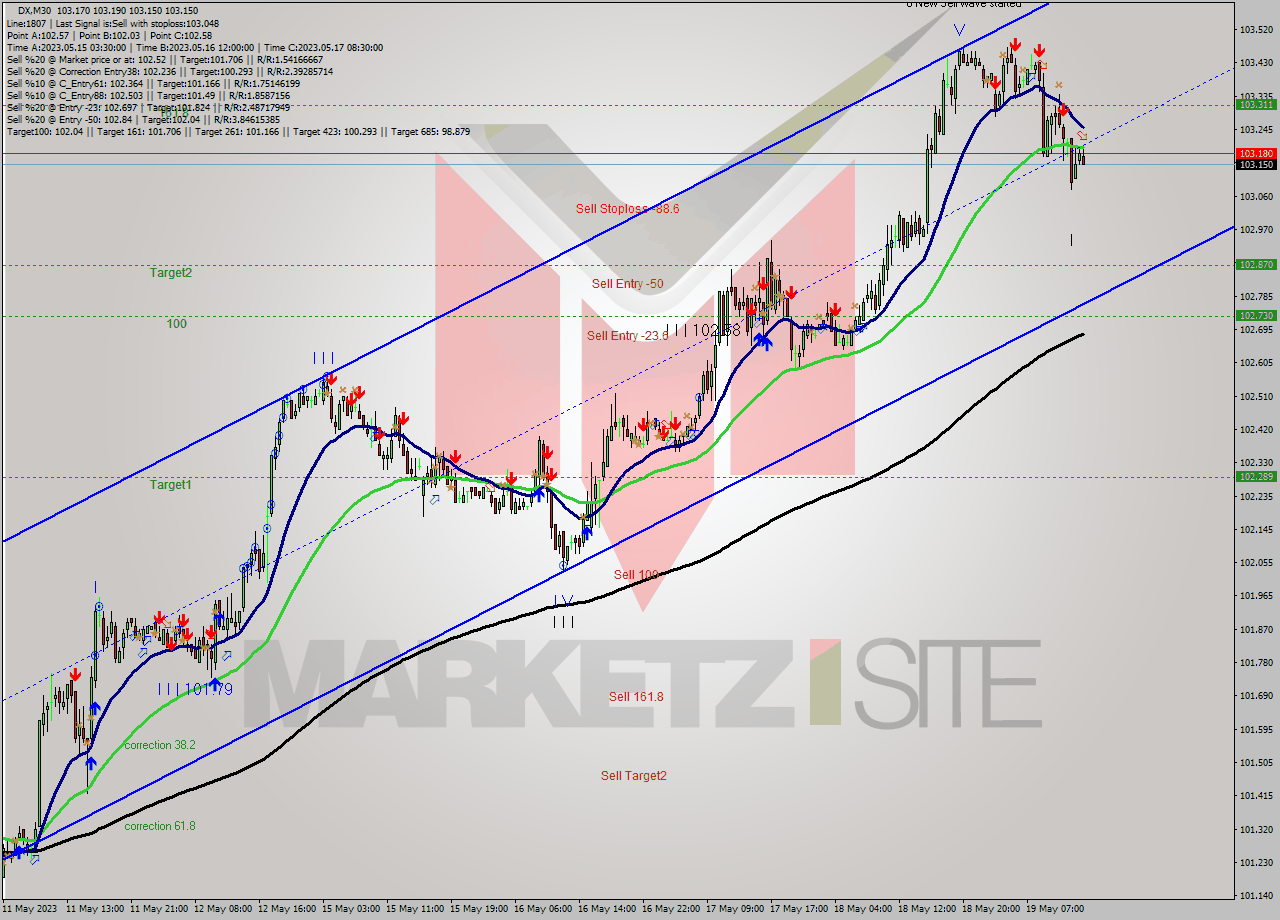This screenshot has width=1280, height=920.
Task: Click the '11 May 2023' date label
Action: 30,909
